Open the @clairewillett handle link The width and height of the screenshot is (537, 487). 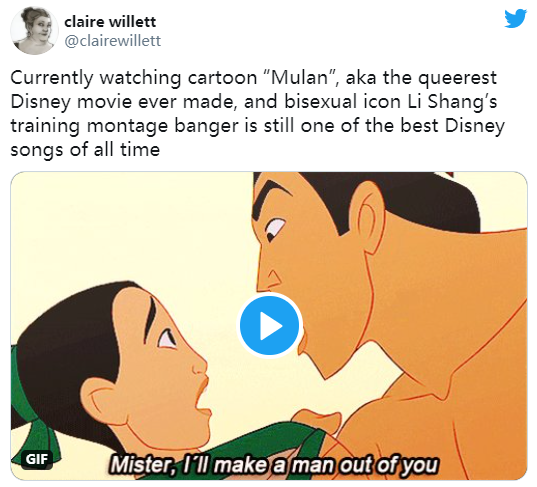pos(113,41)
